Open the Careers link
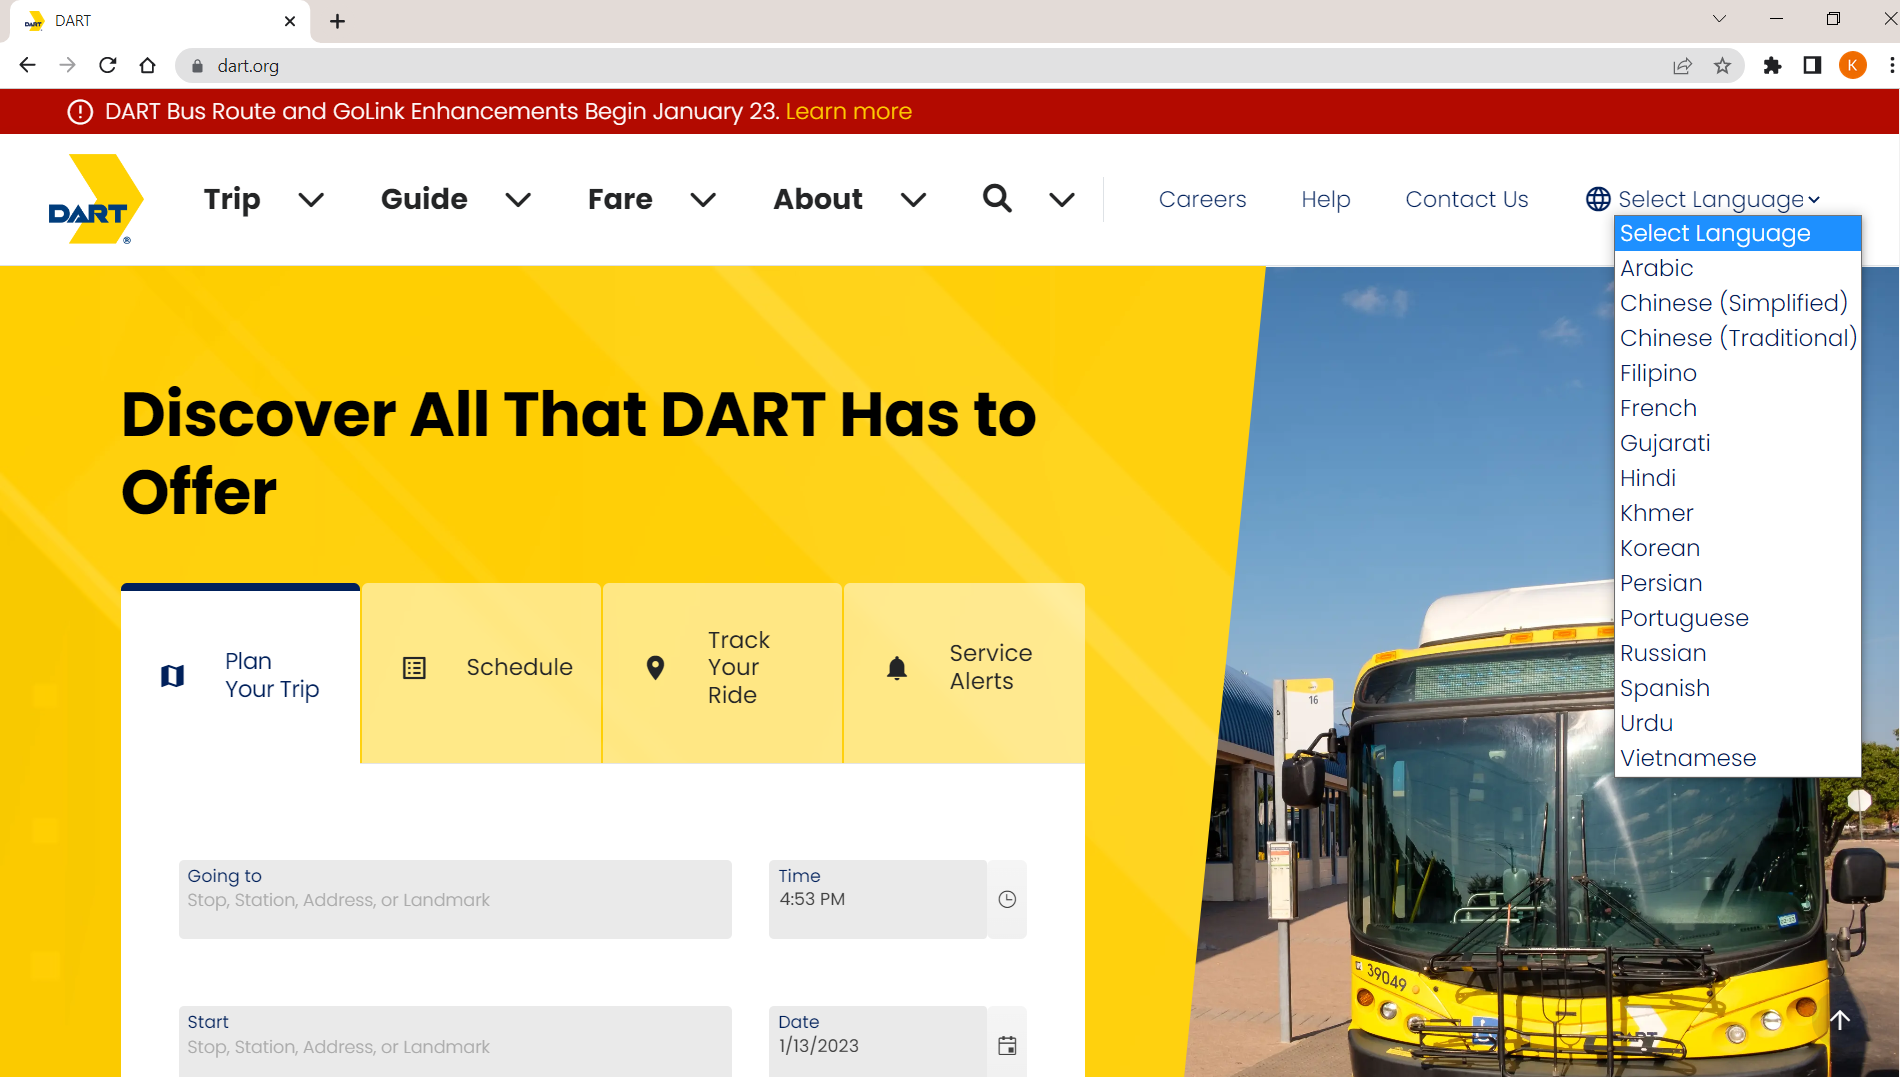 [x=1202, y=199]
